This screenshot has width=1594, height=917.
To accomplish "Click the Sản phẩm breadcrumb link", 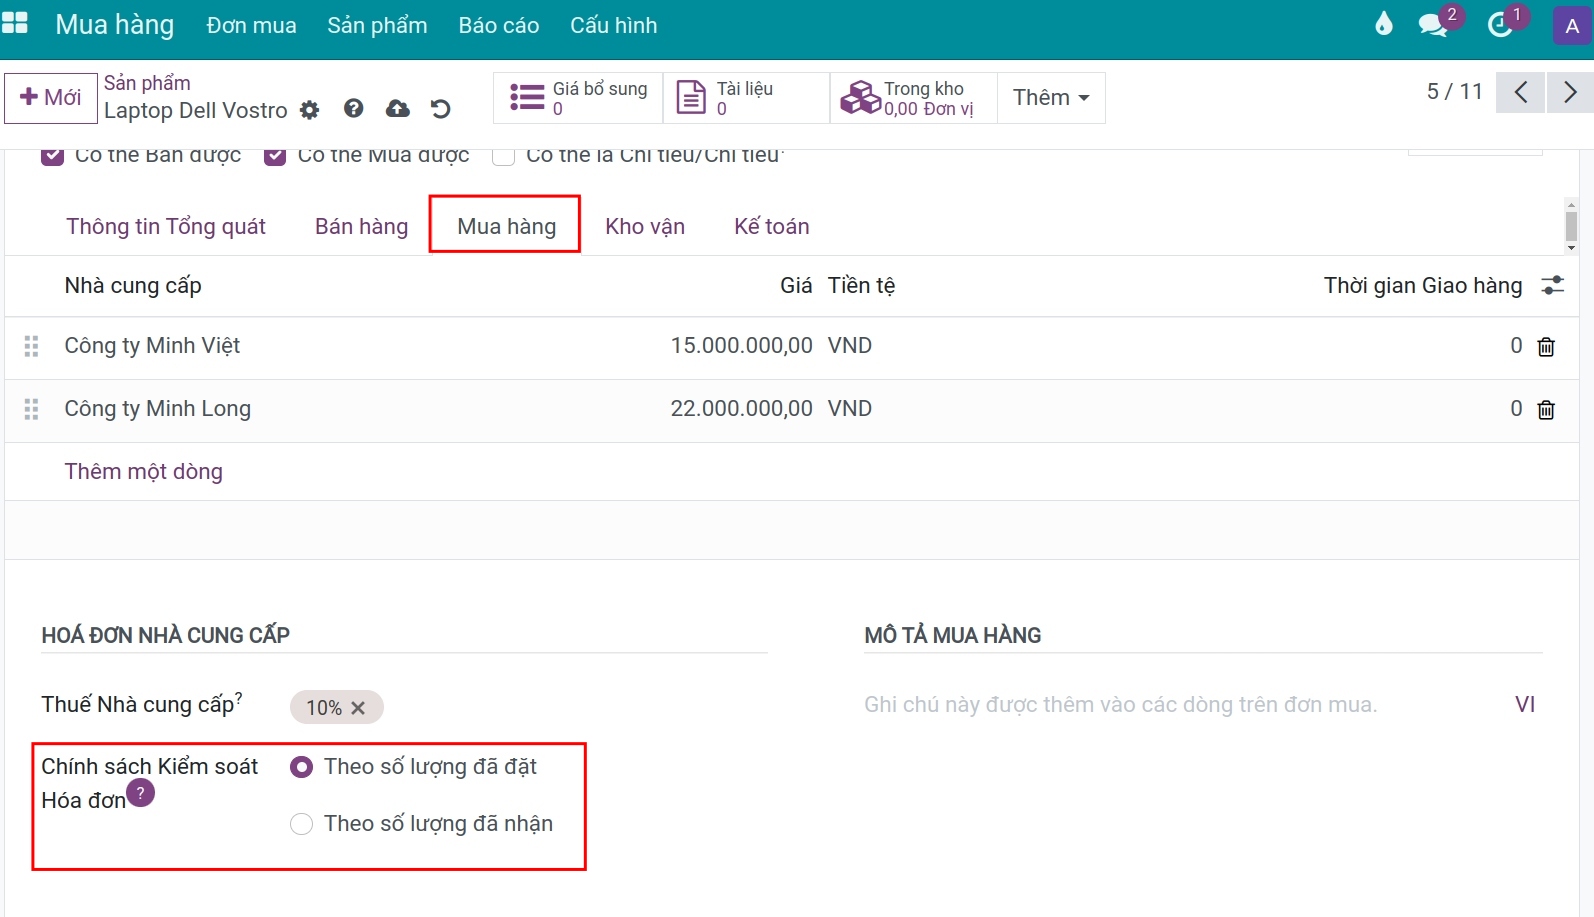I will [x=147, y=83].
